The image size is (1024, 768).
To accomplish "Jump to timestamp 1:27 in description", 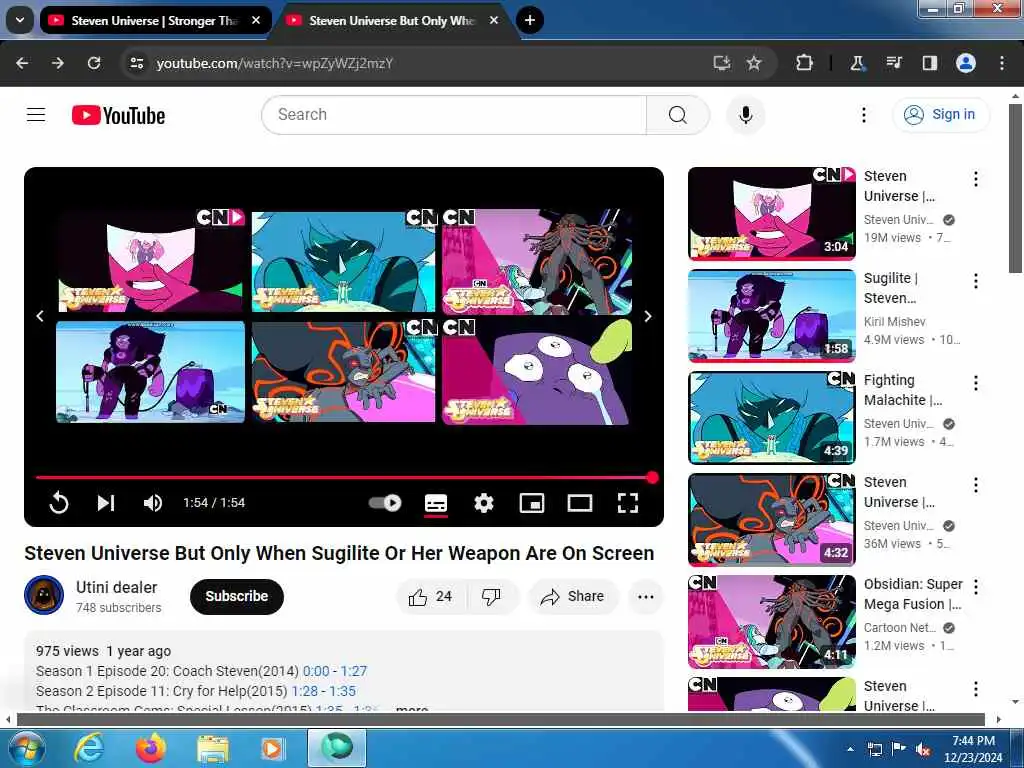I will tap(354, 671).
